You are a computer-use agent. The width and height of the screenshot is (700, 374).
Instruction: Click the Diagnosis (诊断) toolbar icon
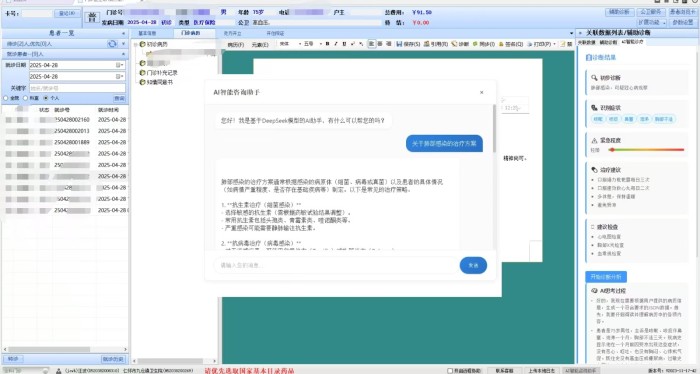tap(454, 44)
